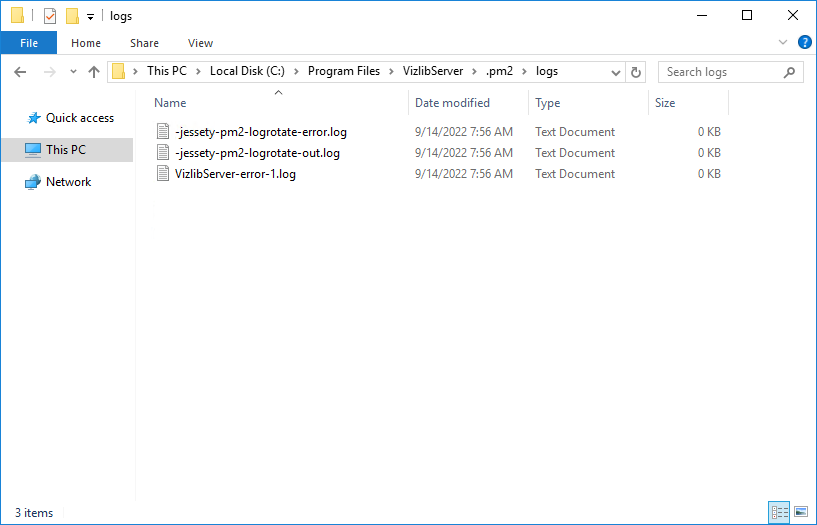Click the icon of -jessety-pm2-logrotate-out.log

click(x=163, y=153)
